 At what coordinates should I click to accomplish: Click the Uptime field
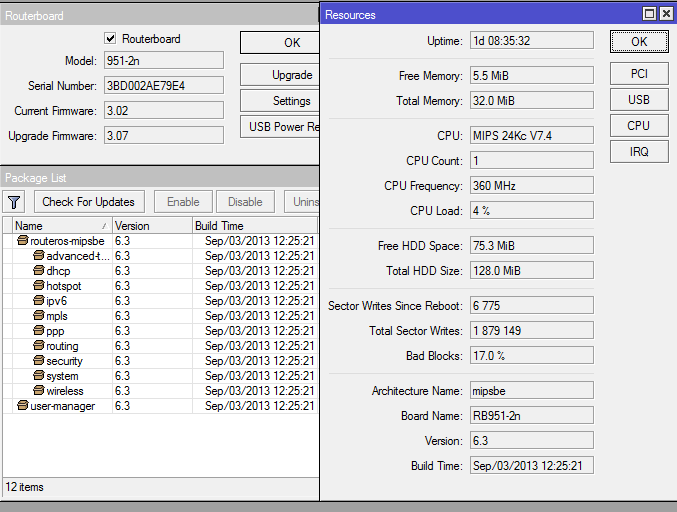tap(532, 41)
